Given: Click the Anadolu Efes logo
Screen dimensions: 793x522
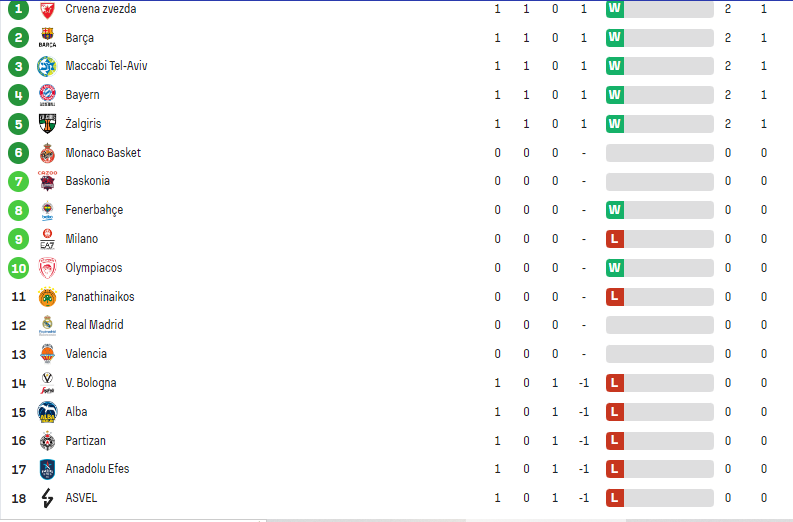Looking at the screenshot, I should point(47,469).
